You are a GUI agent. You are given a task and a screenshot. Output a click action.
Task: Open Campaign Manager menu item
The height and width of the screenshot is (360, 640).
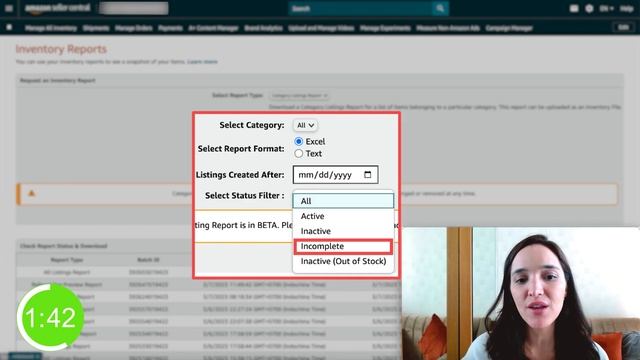click(509, 28)
